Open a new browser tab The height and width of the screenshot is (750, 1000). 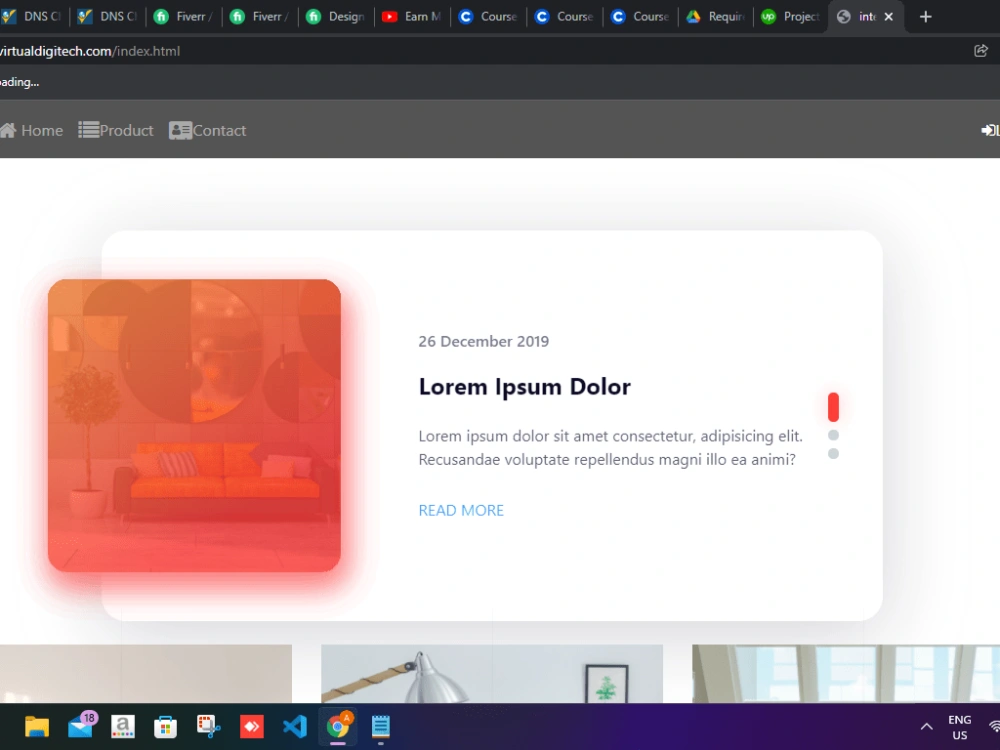pyautogui.click(x=925, y=17)
